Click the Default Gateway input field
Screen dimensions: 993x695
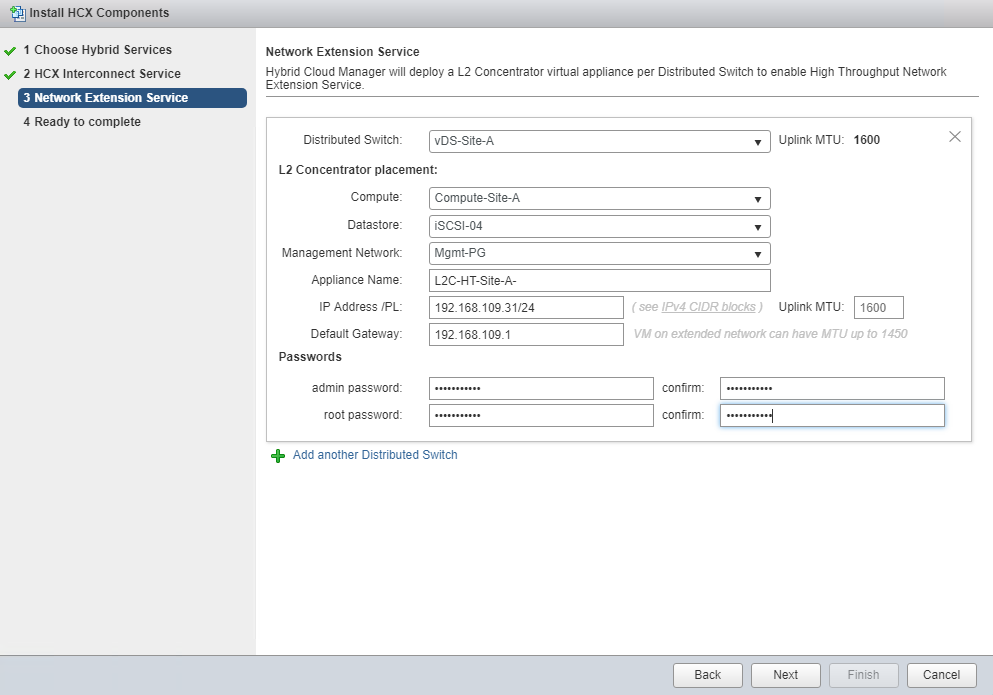tap(526, 334)
